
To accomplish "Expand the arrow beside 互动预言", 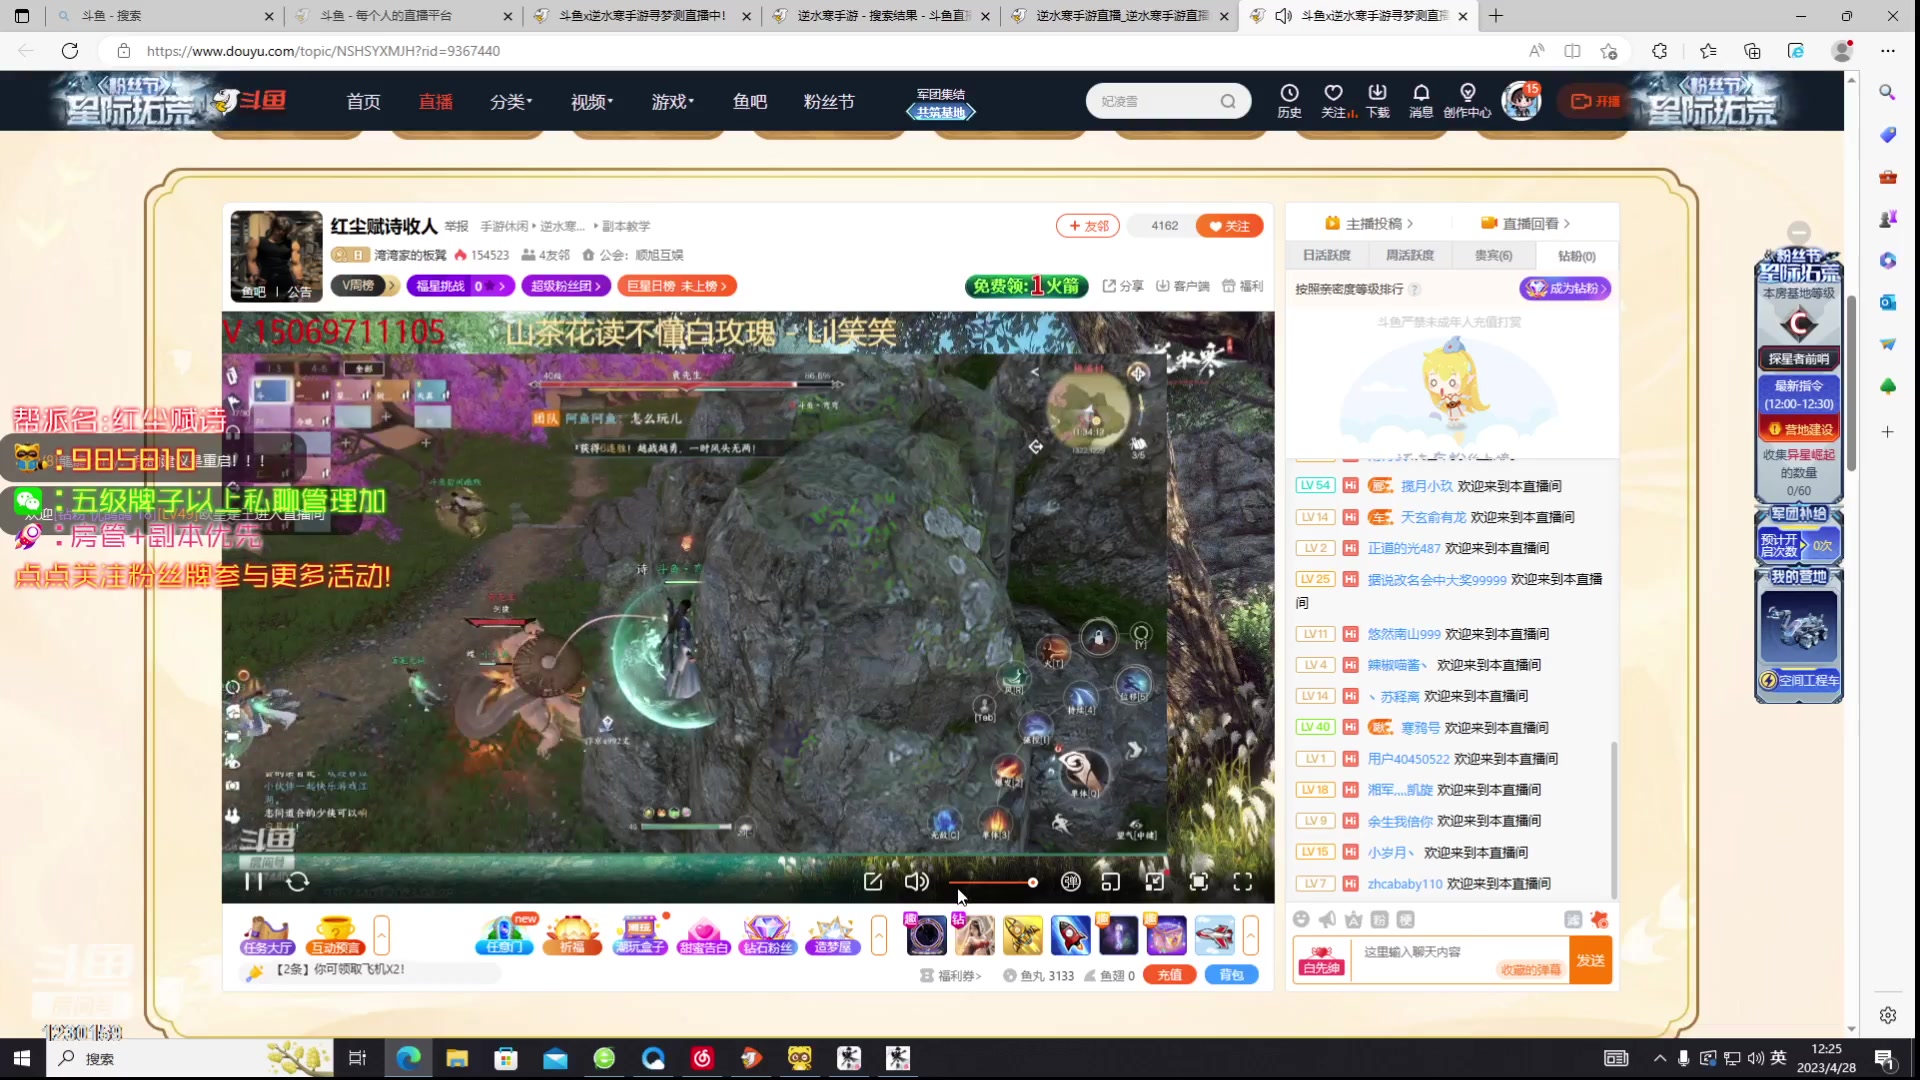I will (x=381, y=936).
